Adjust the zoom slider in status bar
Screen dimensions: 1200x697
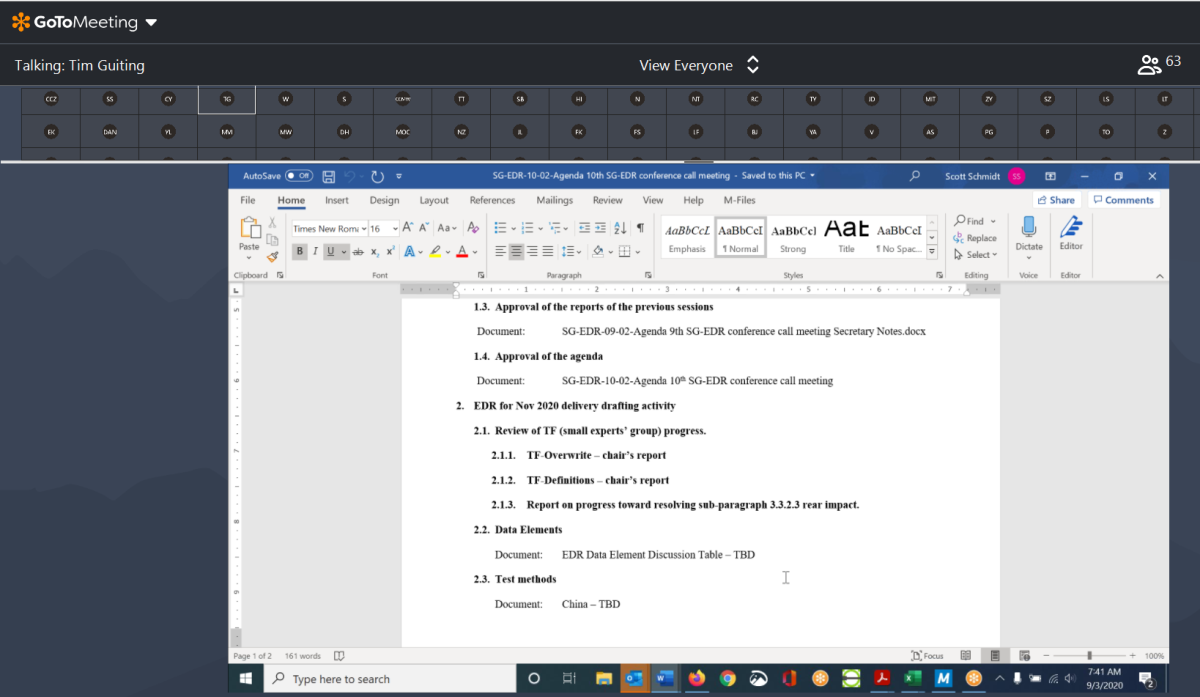pyautogui.click(x=1089, y=656)
